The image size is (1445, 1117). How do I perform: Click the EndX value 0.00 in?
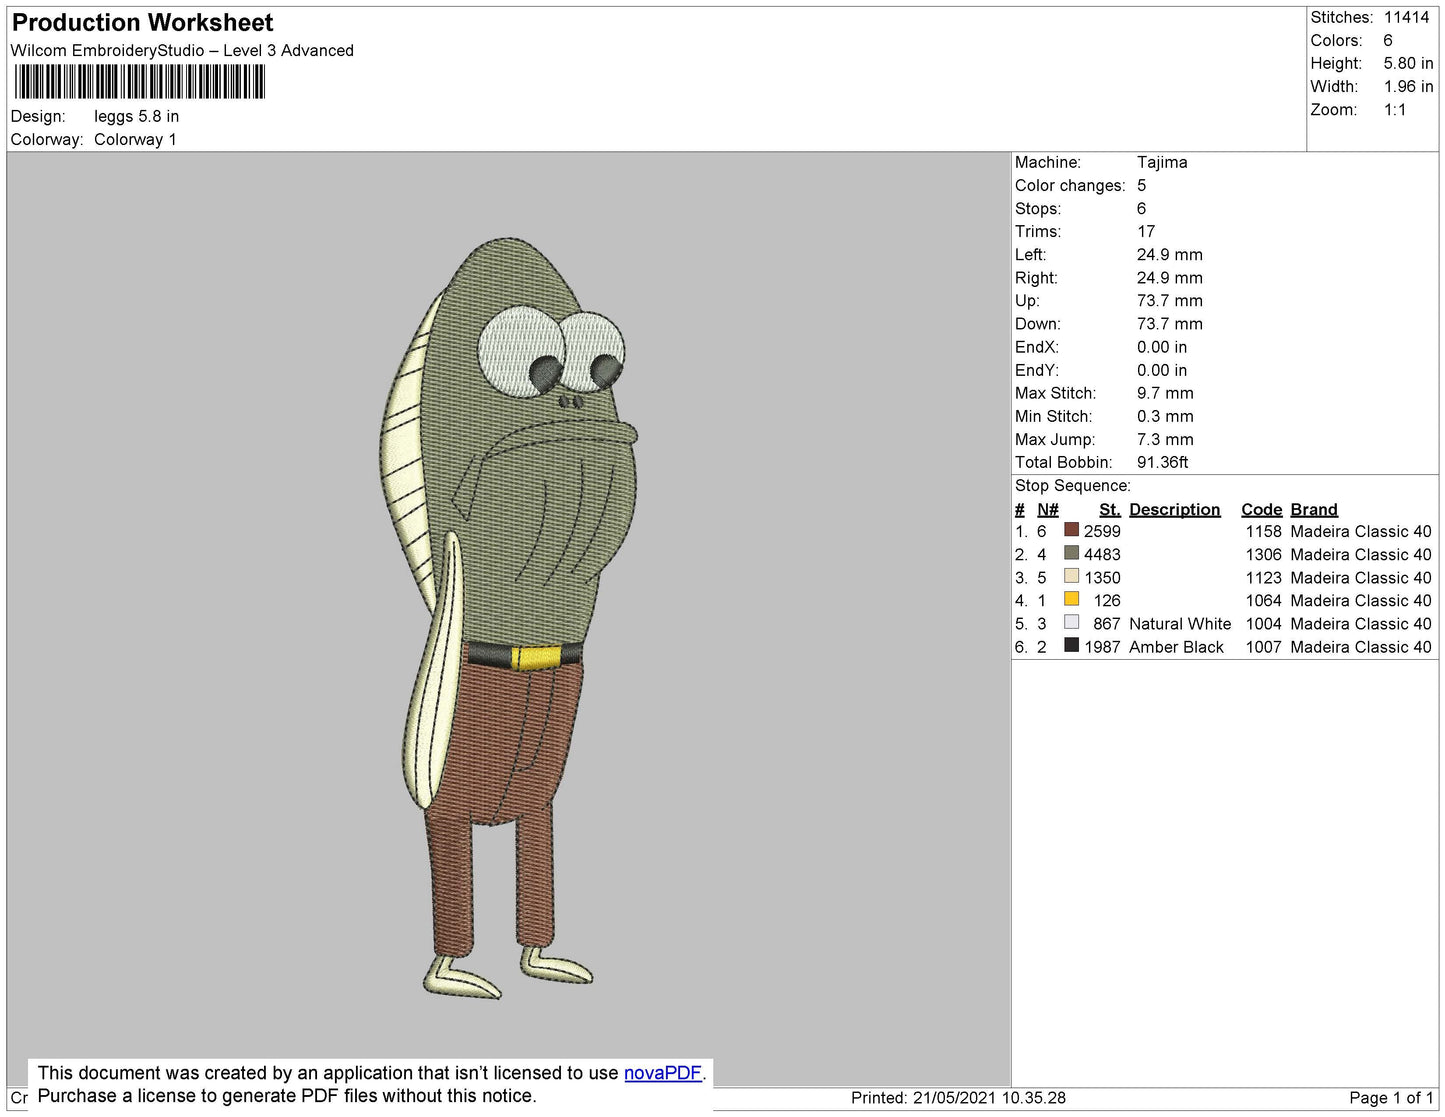point(1162,347)
